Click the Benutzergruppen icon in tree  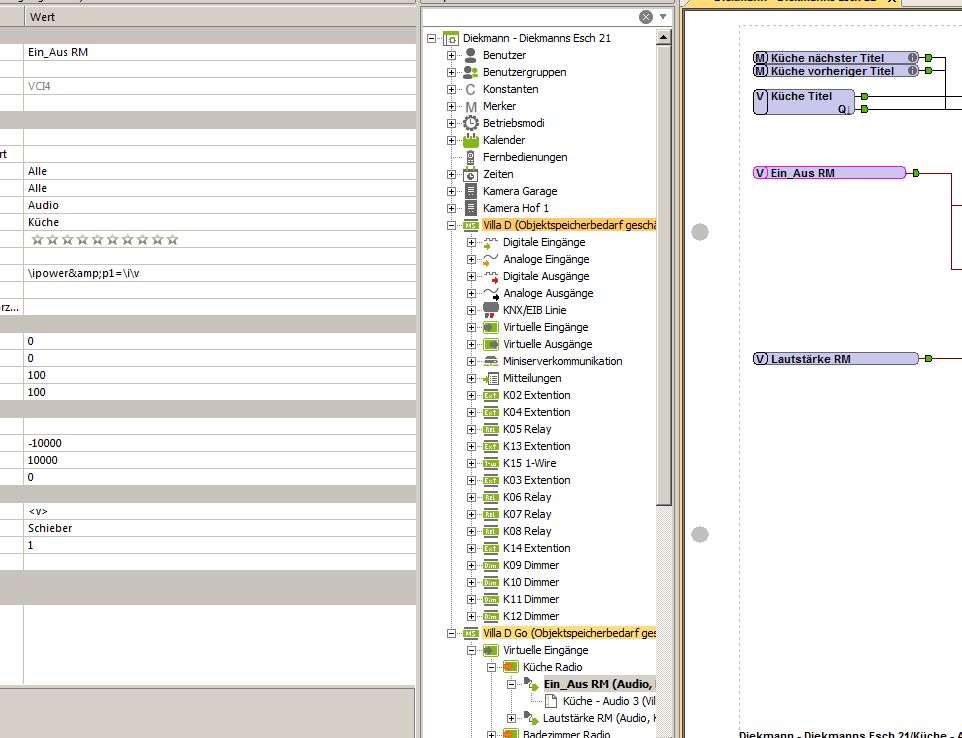pyautogui.click(x=471, y=72)
